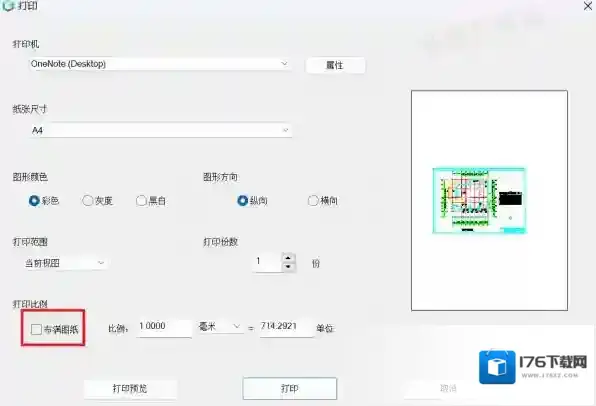Screen dimensions: 596x406
Task: Click the 属性 printer properties button
Action: 335,65
